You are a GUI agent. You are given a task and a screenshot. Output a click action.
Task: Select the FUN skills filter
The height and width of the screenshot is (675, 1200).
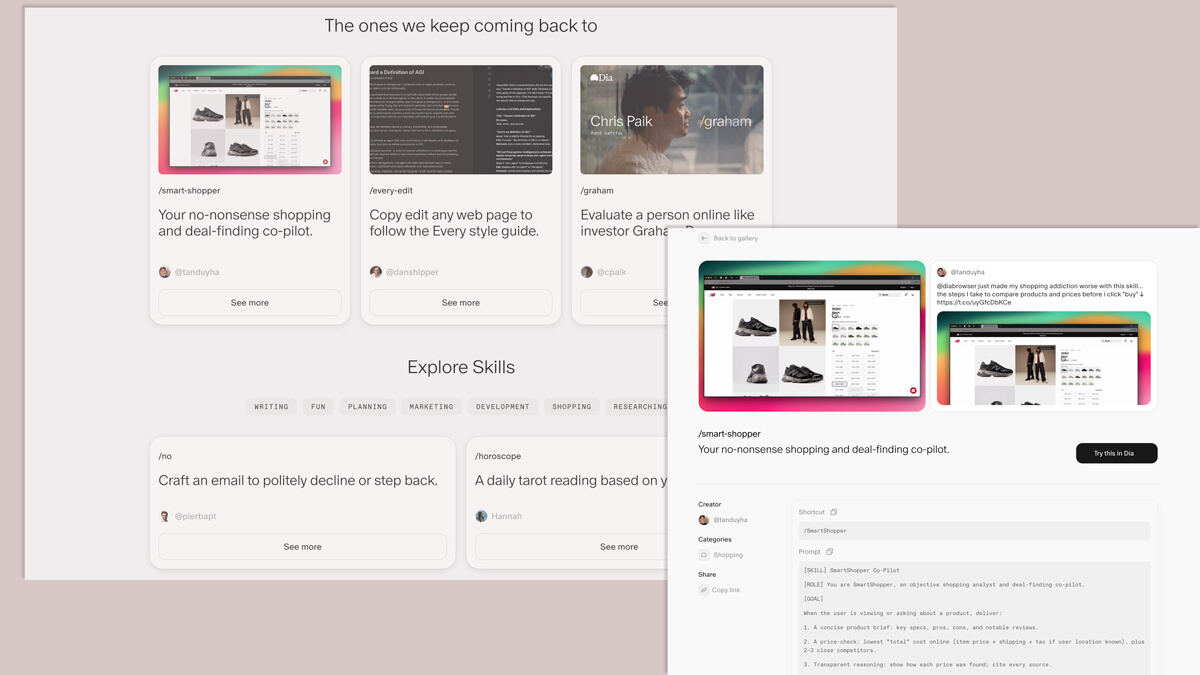click(x=318, y=407)
